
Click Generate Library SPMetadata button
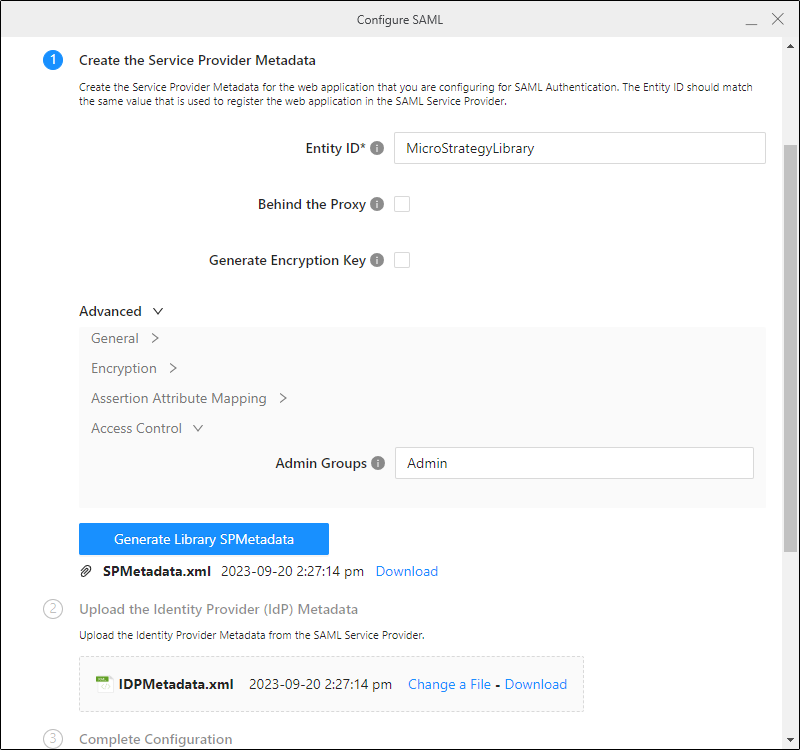click(x=204, y=539)
